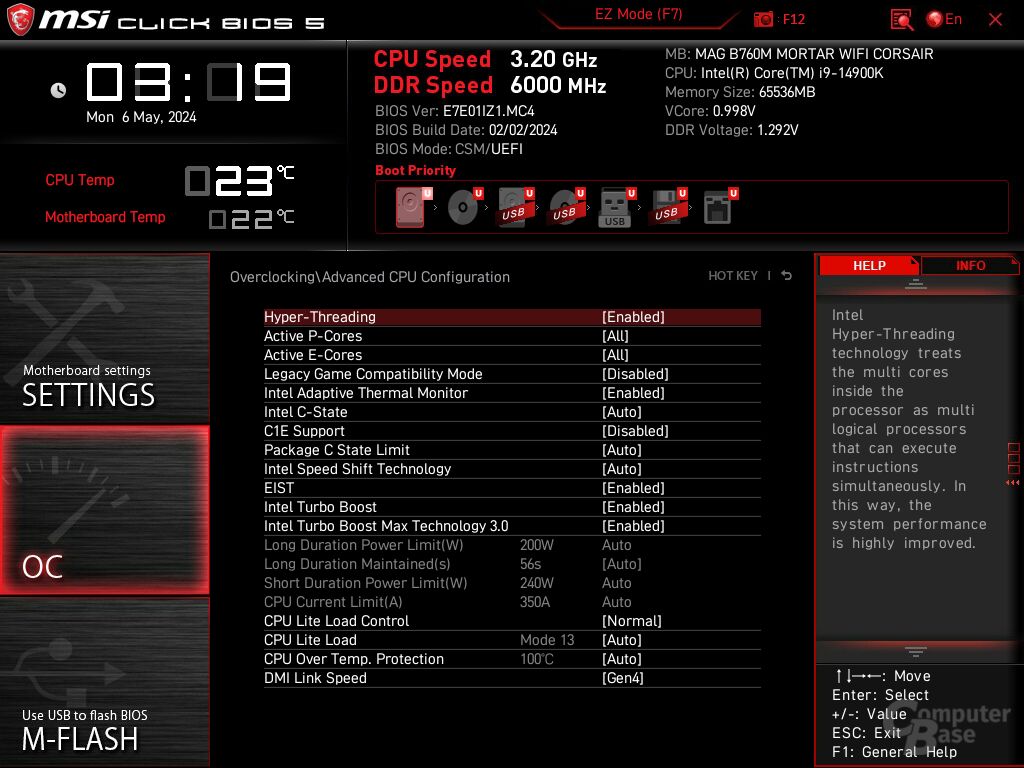The image size is (1024, 768).
Task: Click the HOT KEY button
Action: pos(733,276)
